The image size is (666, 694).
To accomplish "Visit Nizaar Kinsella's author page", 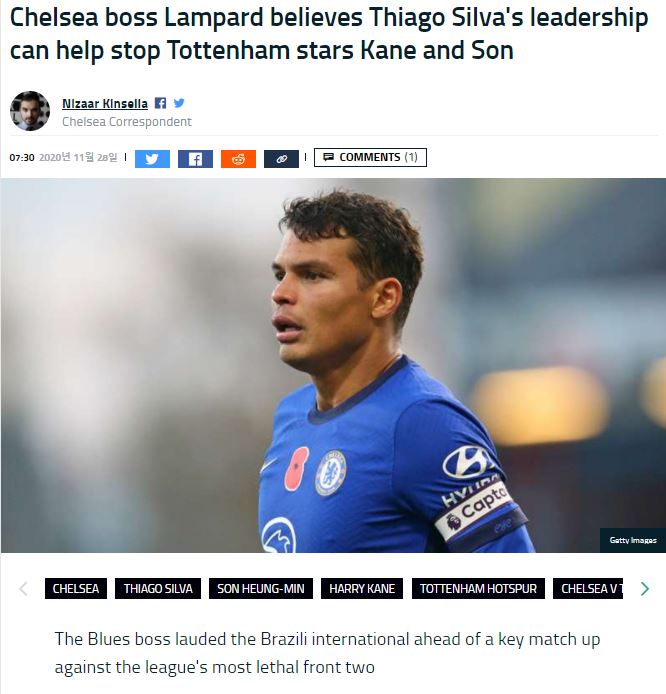I will click(x=105, y=103).
